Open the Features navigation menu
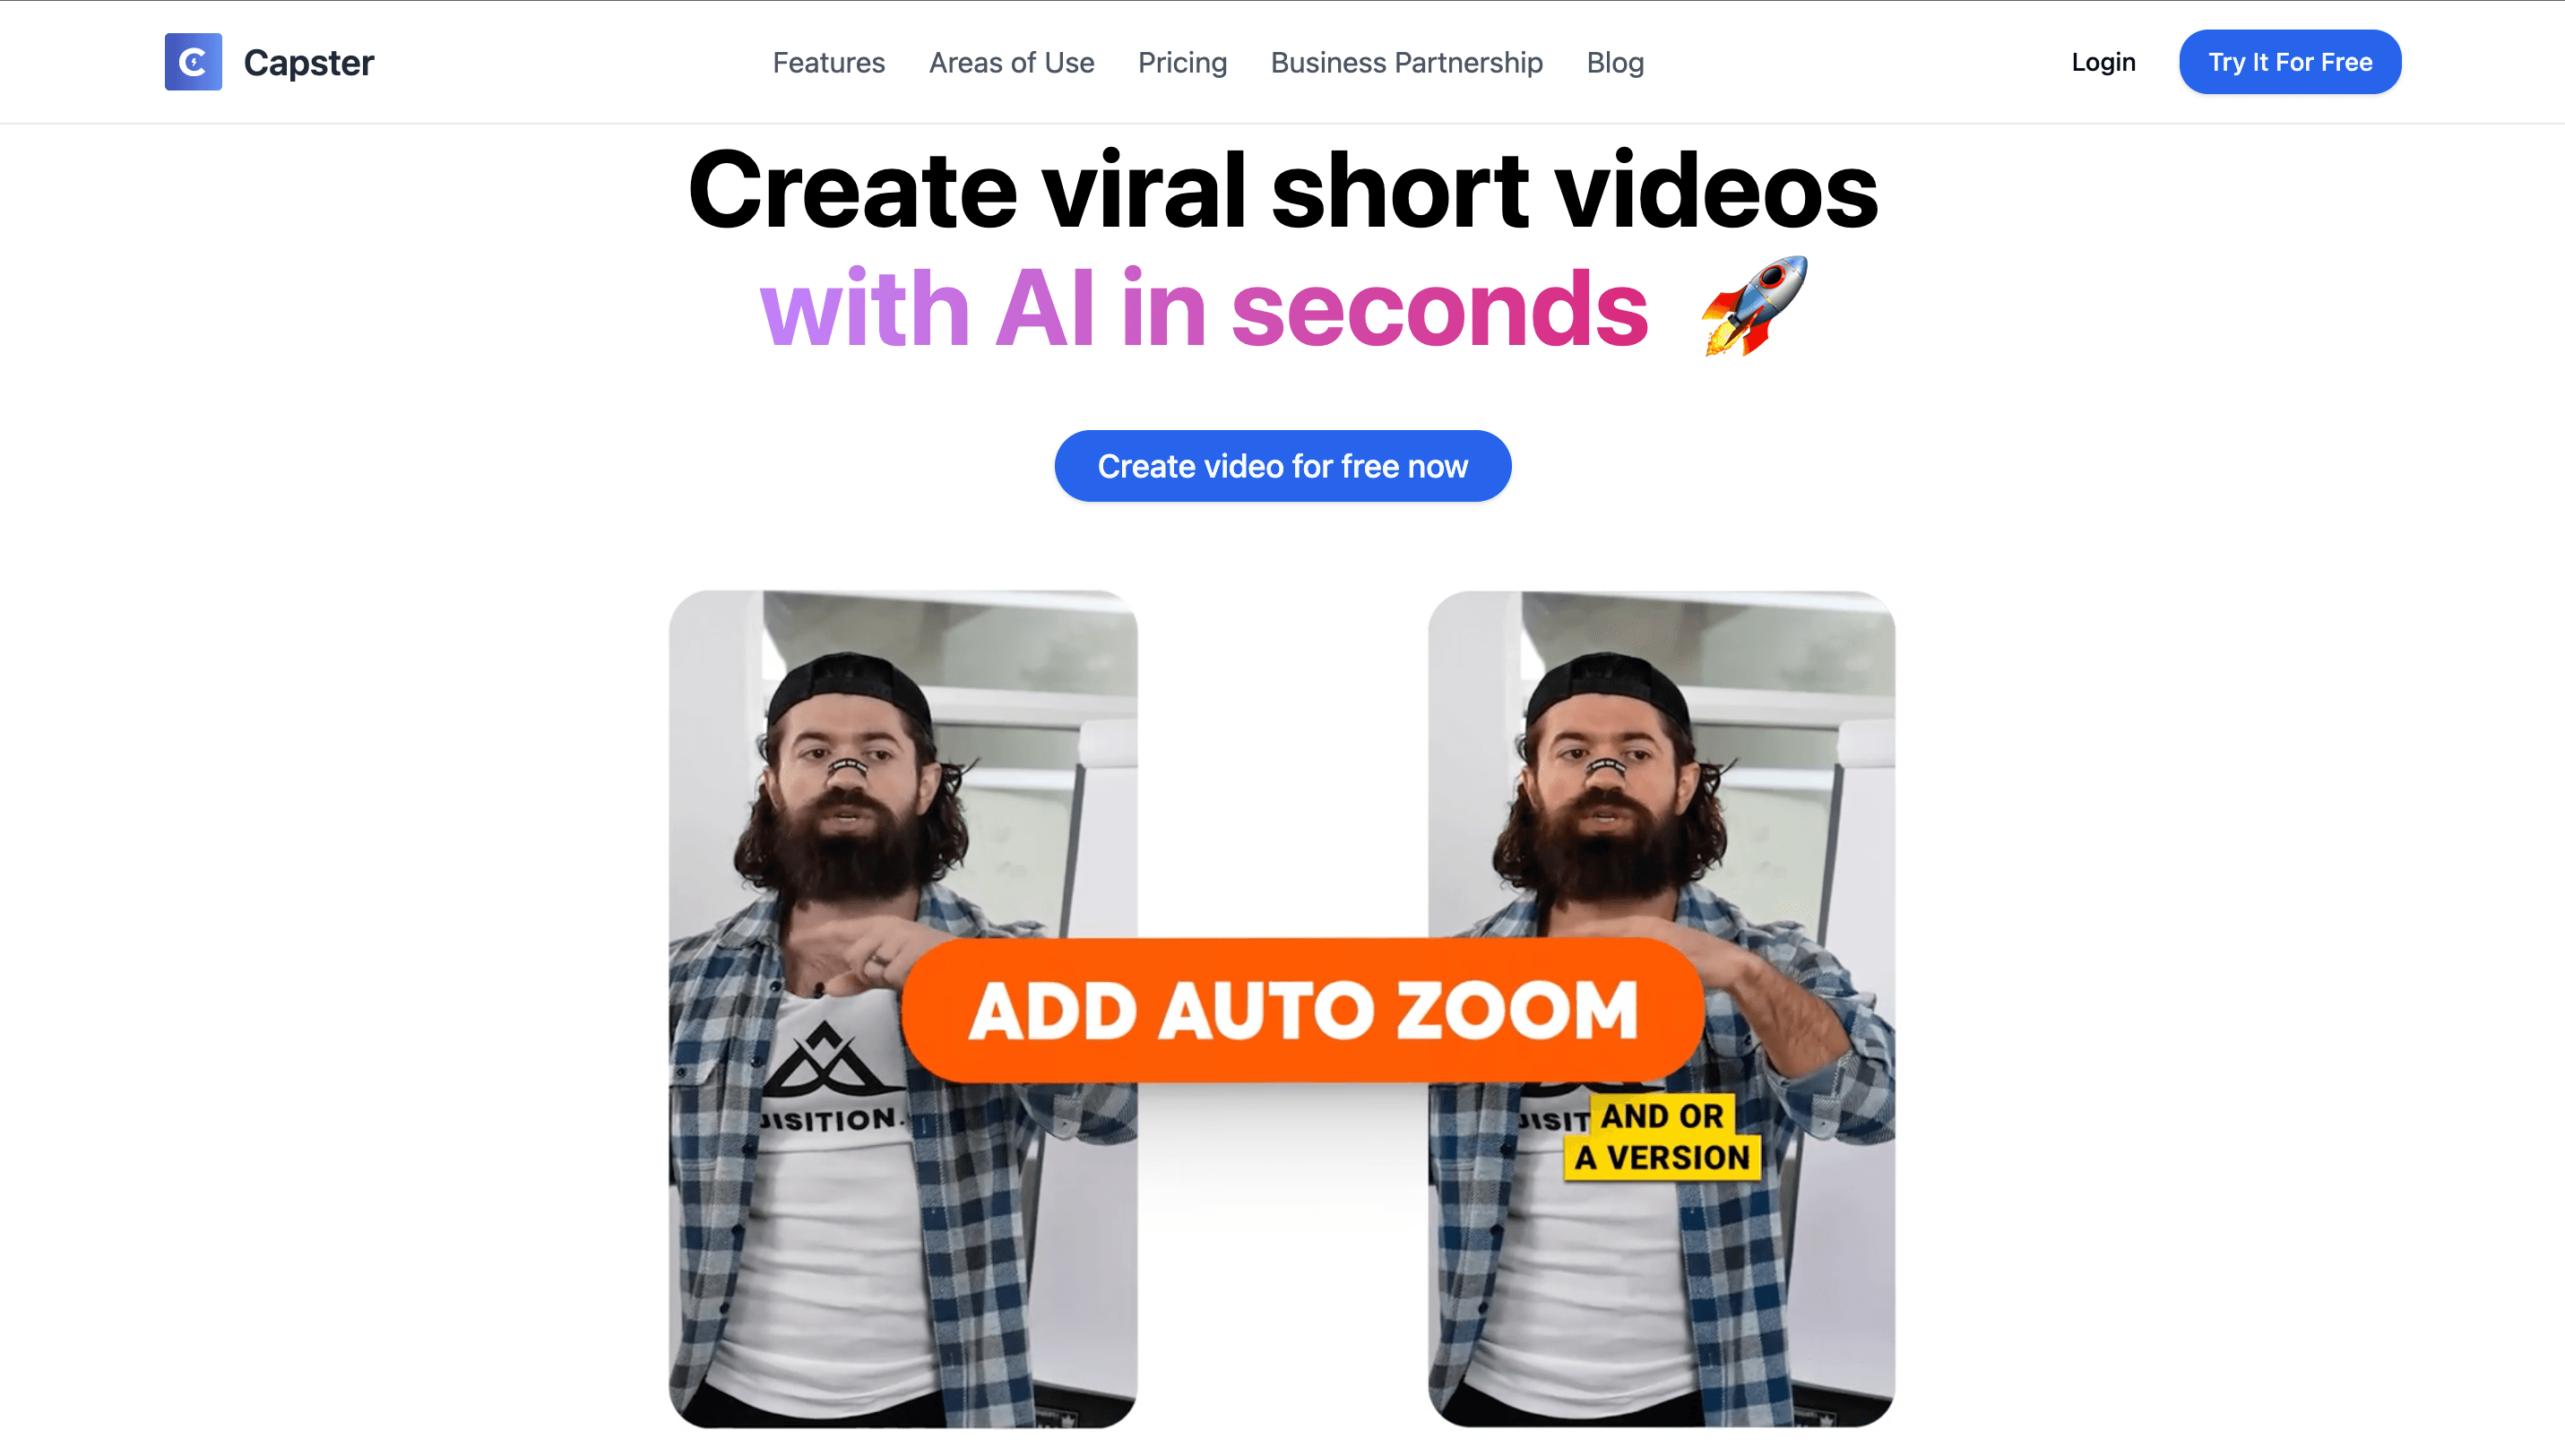 point(828,62)
